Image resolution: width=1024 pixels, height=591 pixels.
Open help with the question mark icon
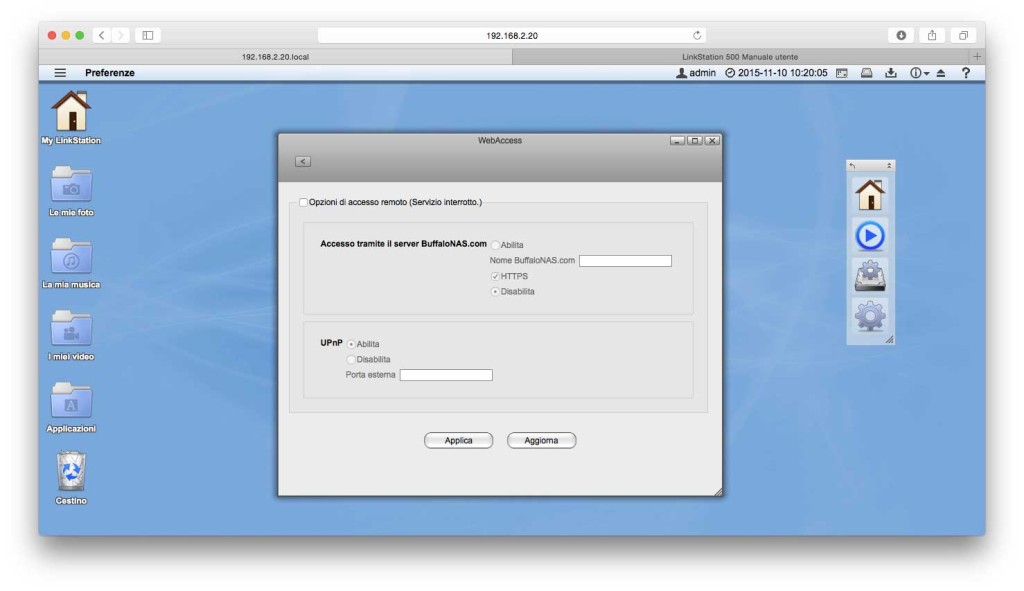click(966, 73)
